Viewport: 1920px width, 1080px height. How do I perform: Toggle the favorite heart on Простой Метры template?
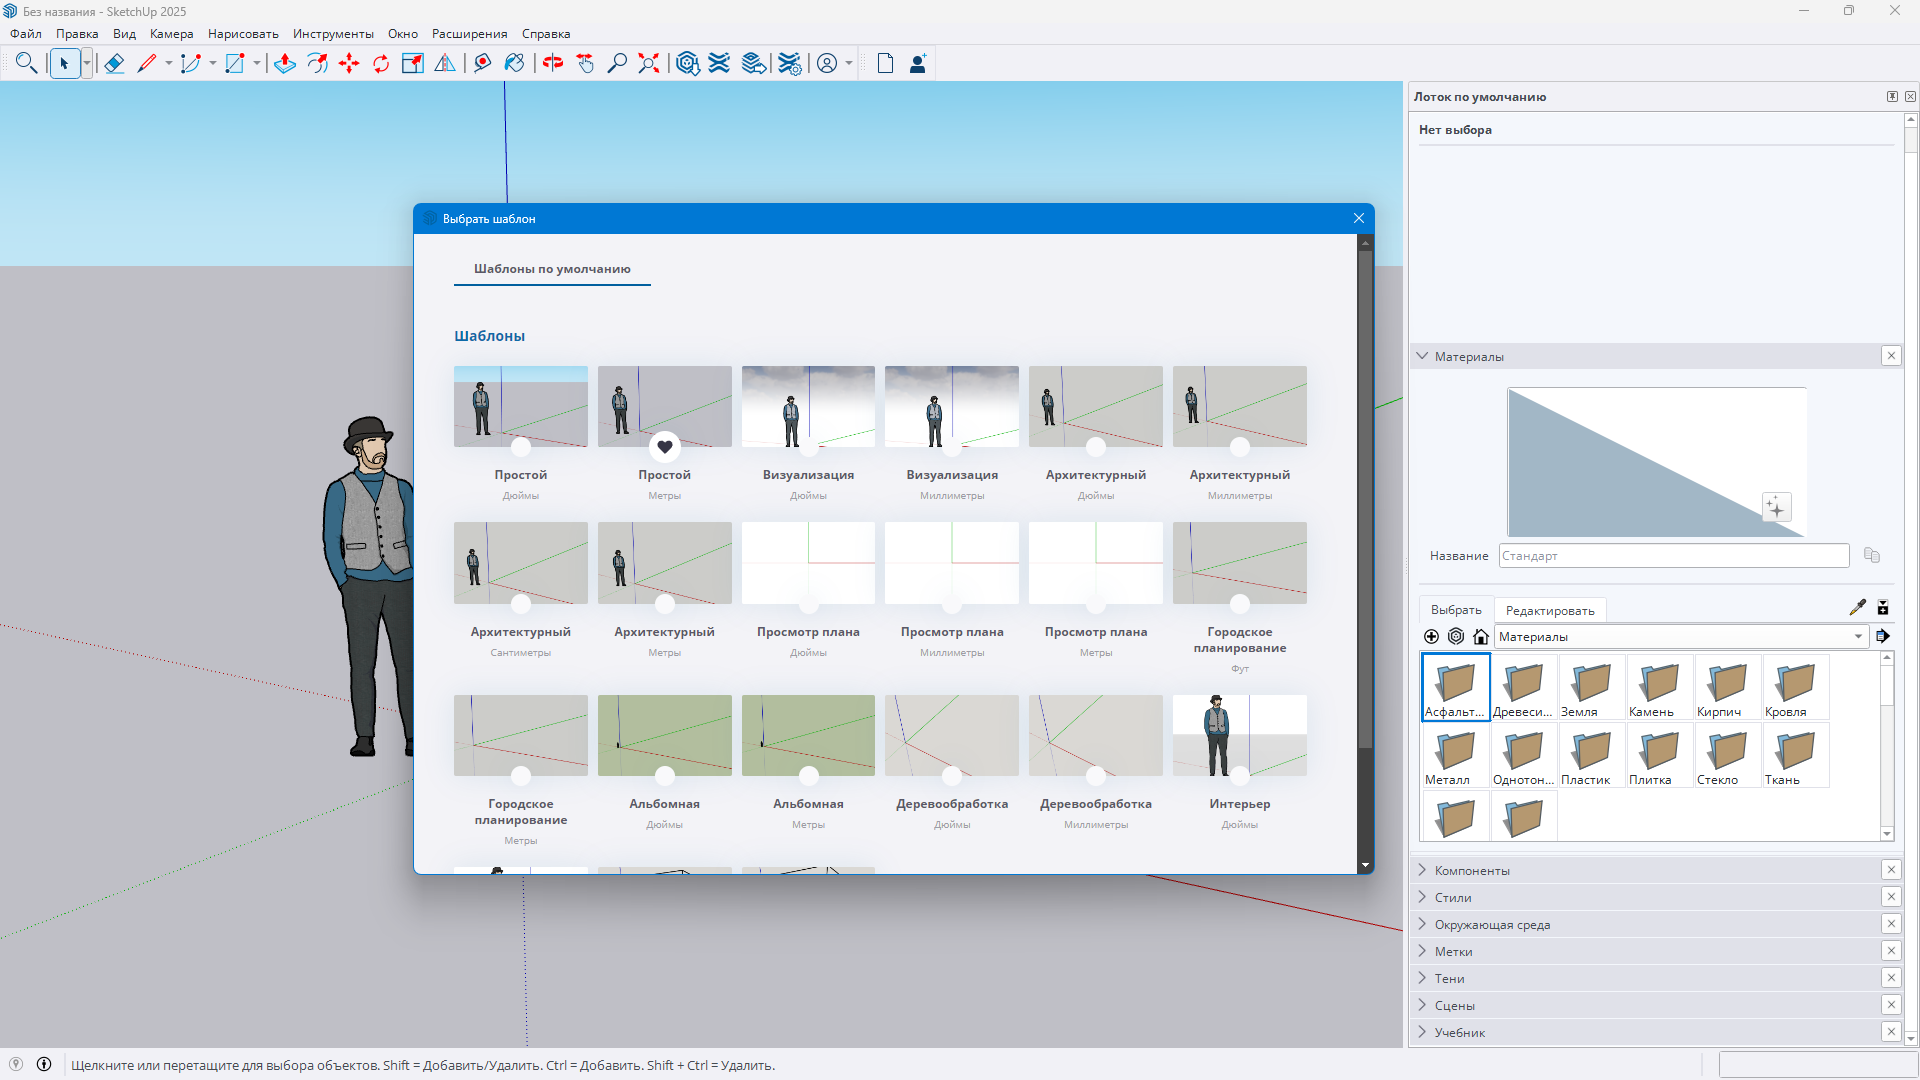coord(665,447)
